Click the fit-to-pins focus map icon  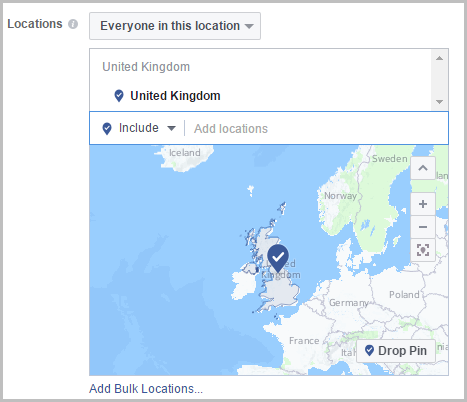(423, 250)
